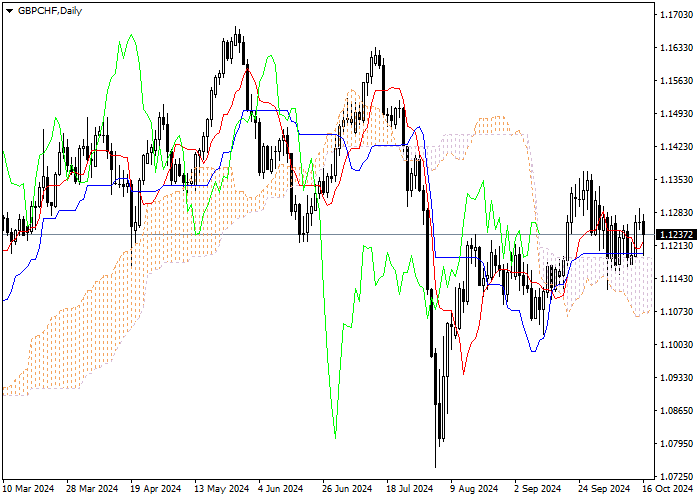Click the 4 Jun 2024 date label
The height and width of the screenshot is (500, 700).
point(281,489)
